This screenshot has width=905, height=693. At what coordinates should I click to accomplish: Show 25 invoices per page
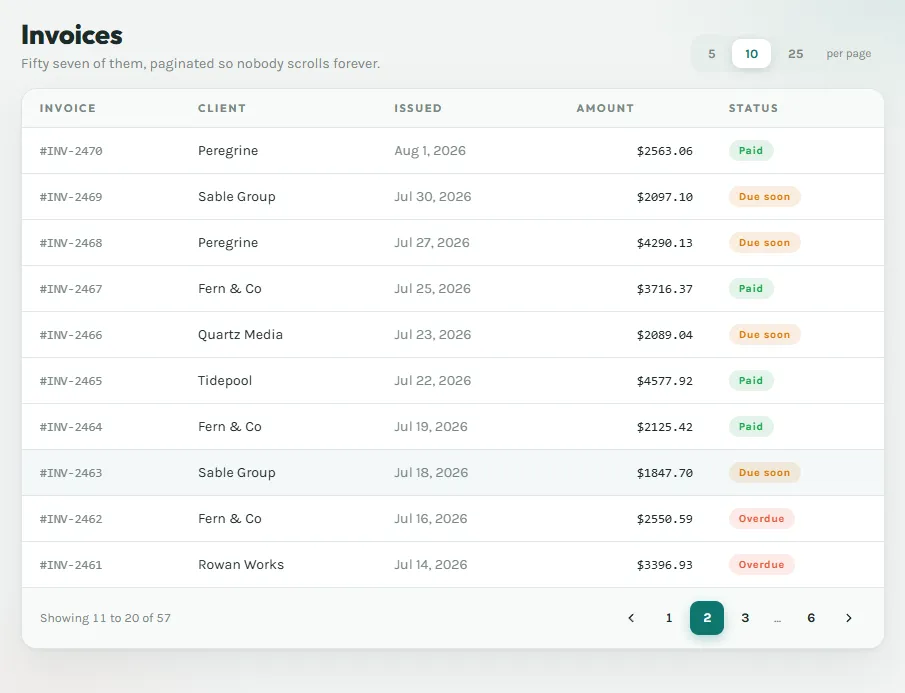click(795, 54)
